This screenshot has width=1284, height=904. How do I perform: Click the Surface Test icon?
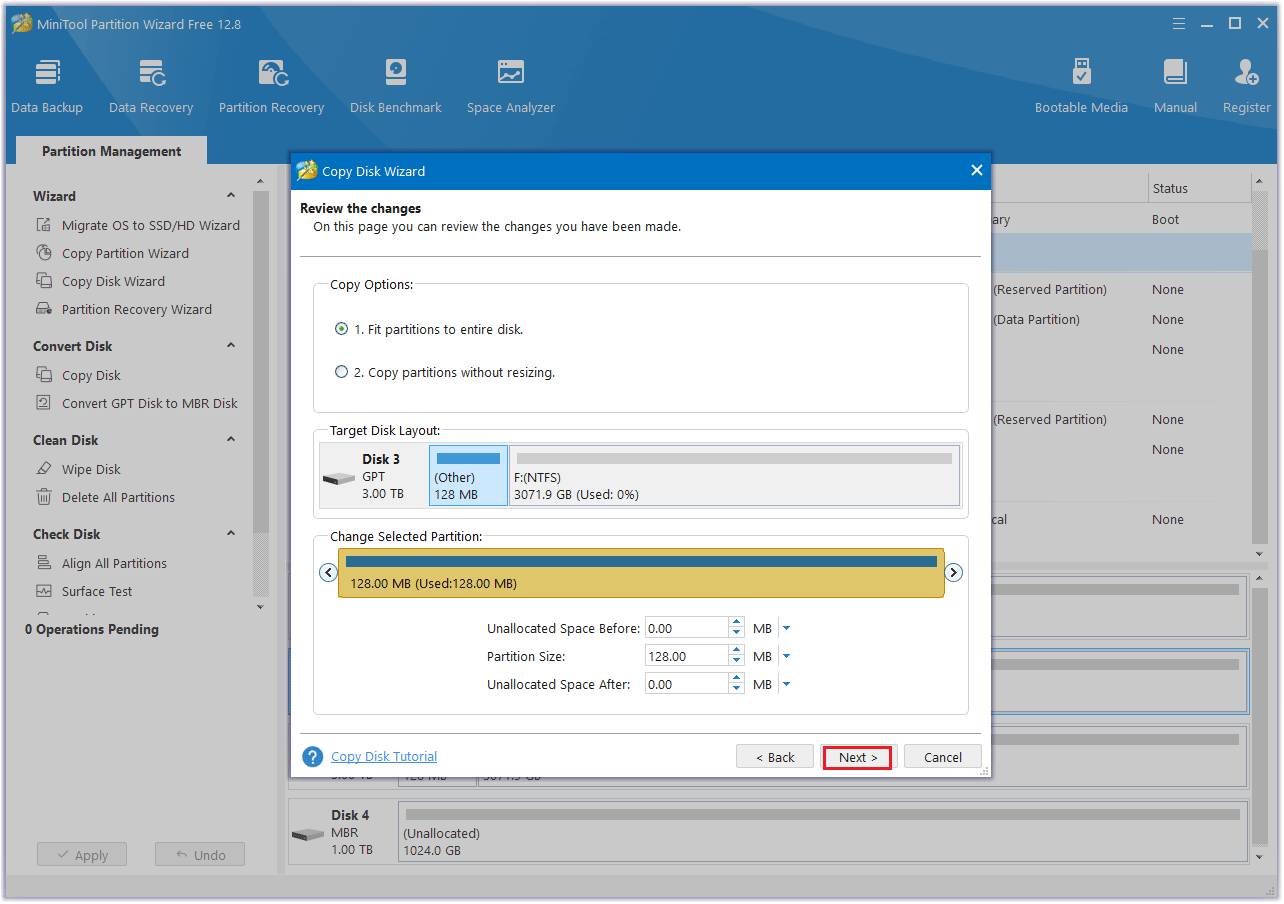(x=44, y=591)
